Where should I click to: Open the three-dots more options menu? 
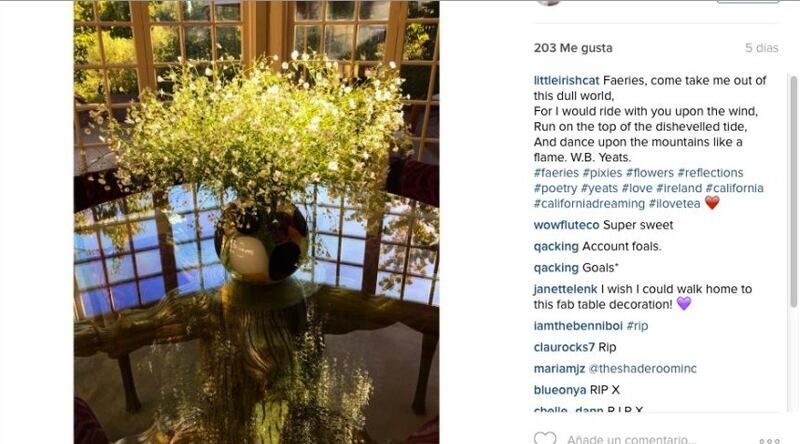[x=769, y=440]
